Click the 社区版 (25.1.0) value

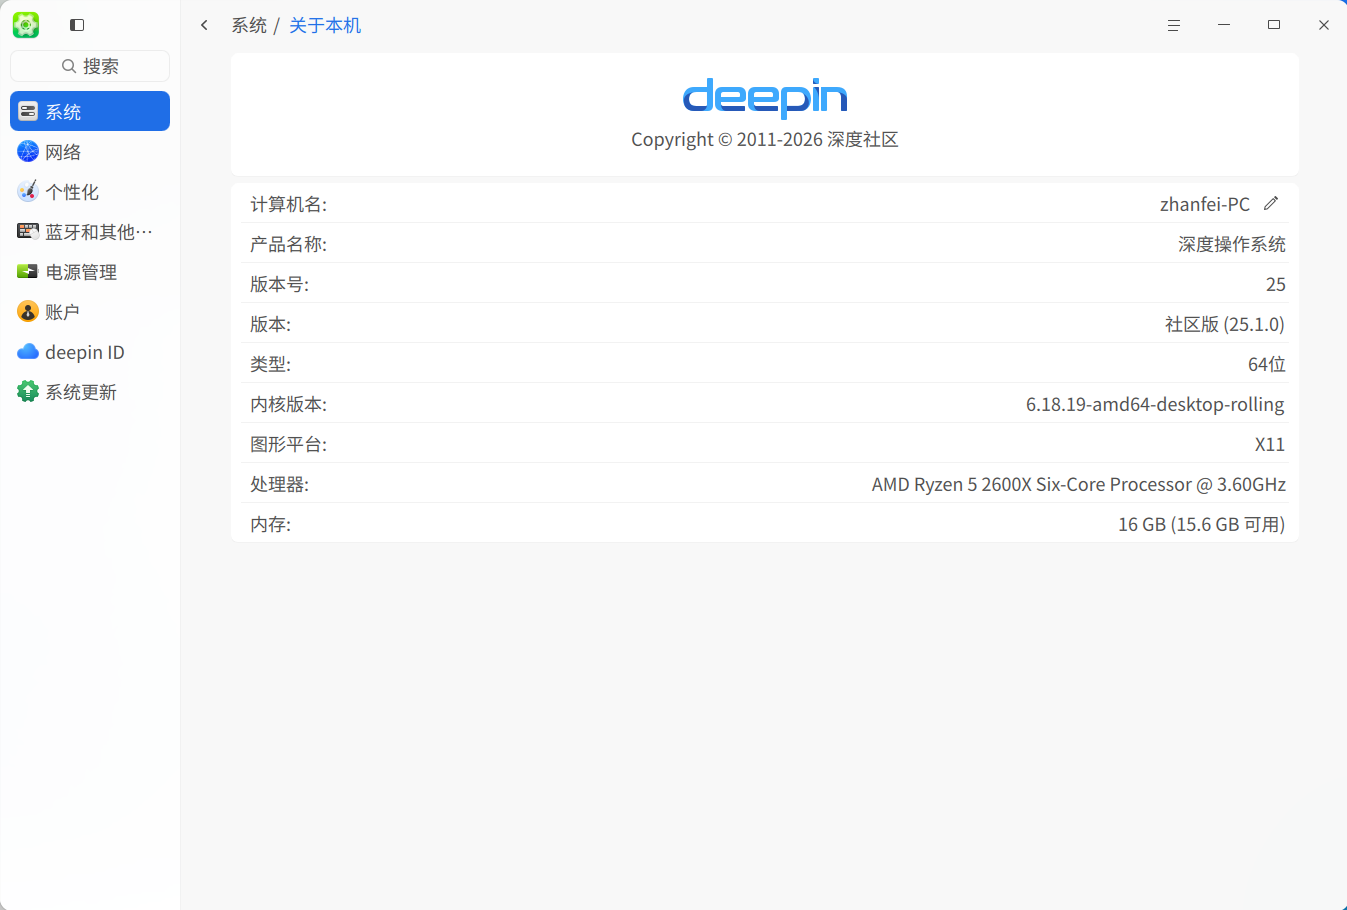tap(1225, 324)
